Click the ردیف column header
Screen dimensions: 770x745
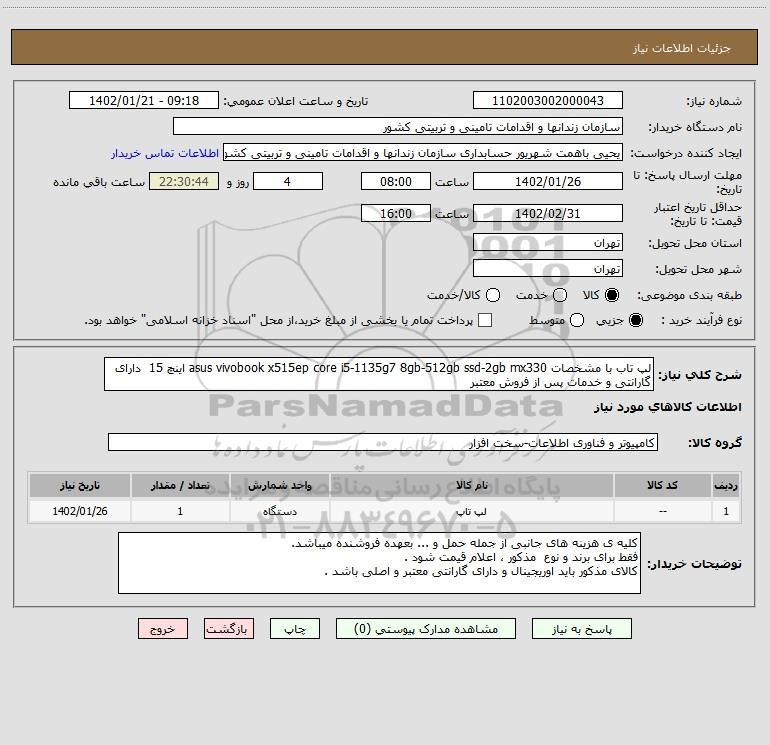[x=726, y=486]
